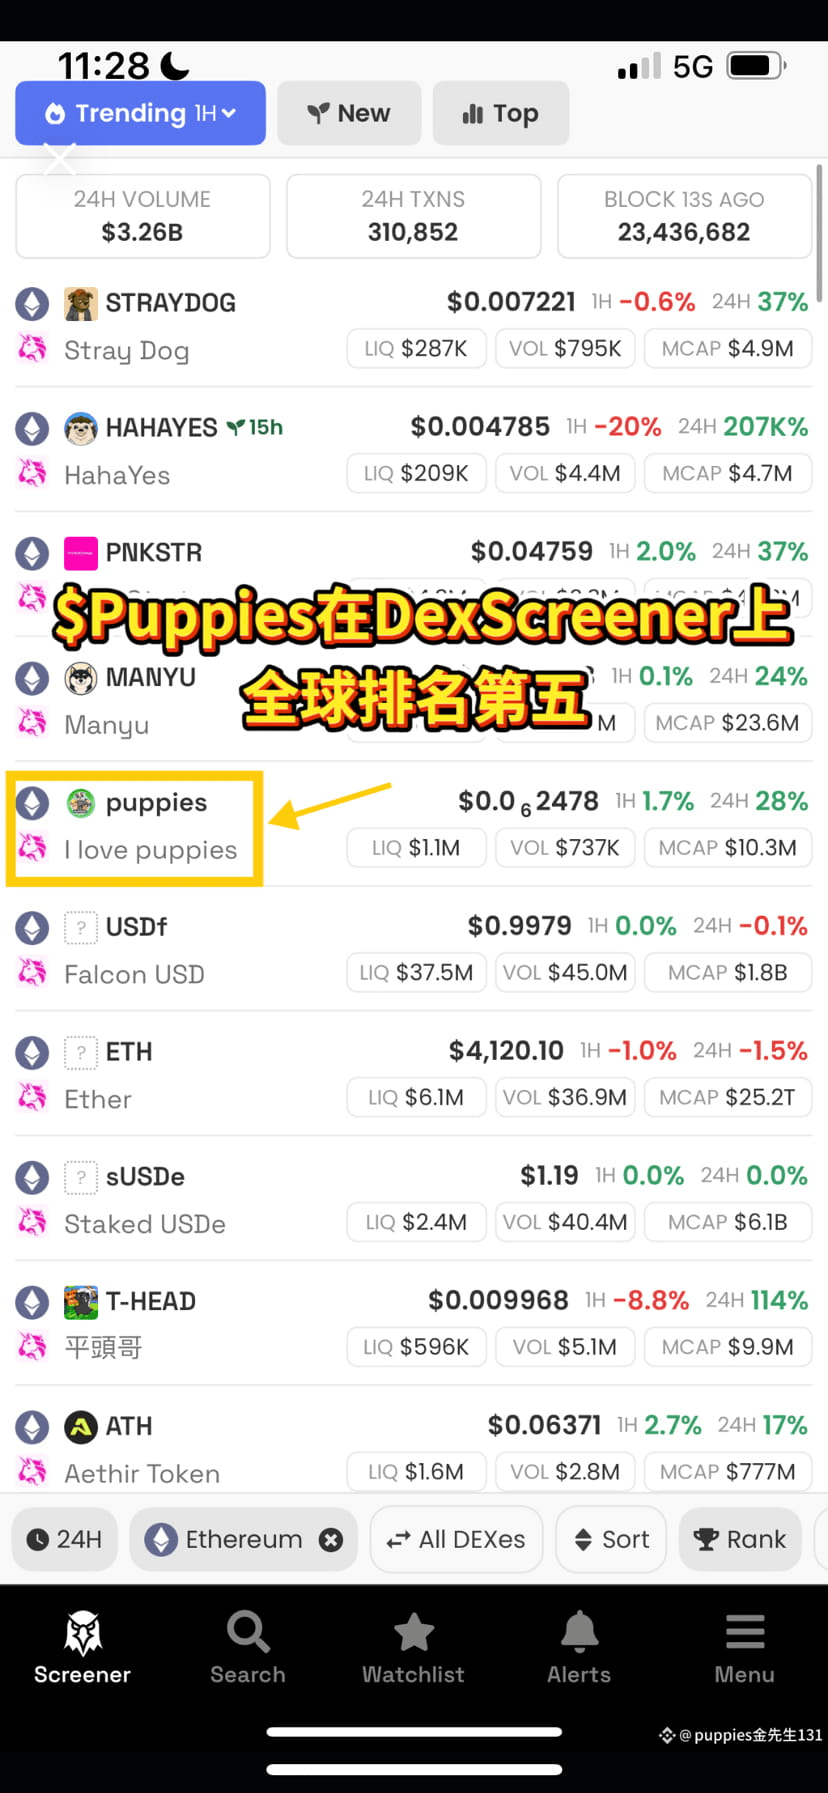Viewport: 828px width, 1793px height.
Task: Click the T-HEAD token avatar
Action: 81,1302
